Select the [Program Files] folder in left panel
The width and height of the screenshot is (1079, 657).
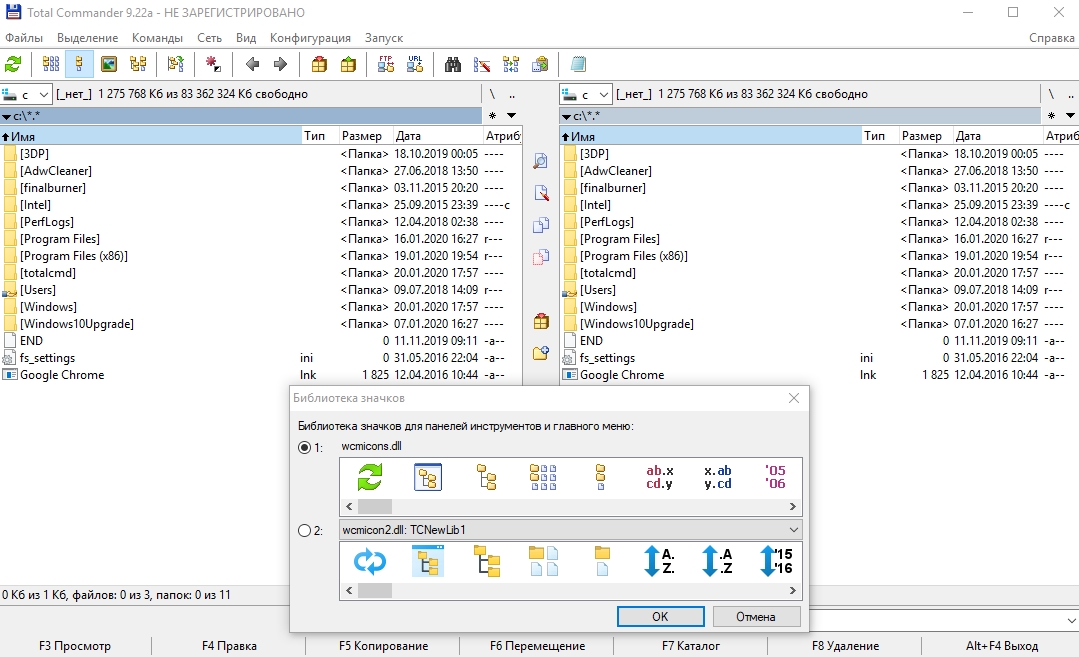59,239
